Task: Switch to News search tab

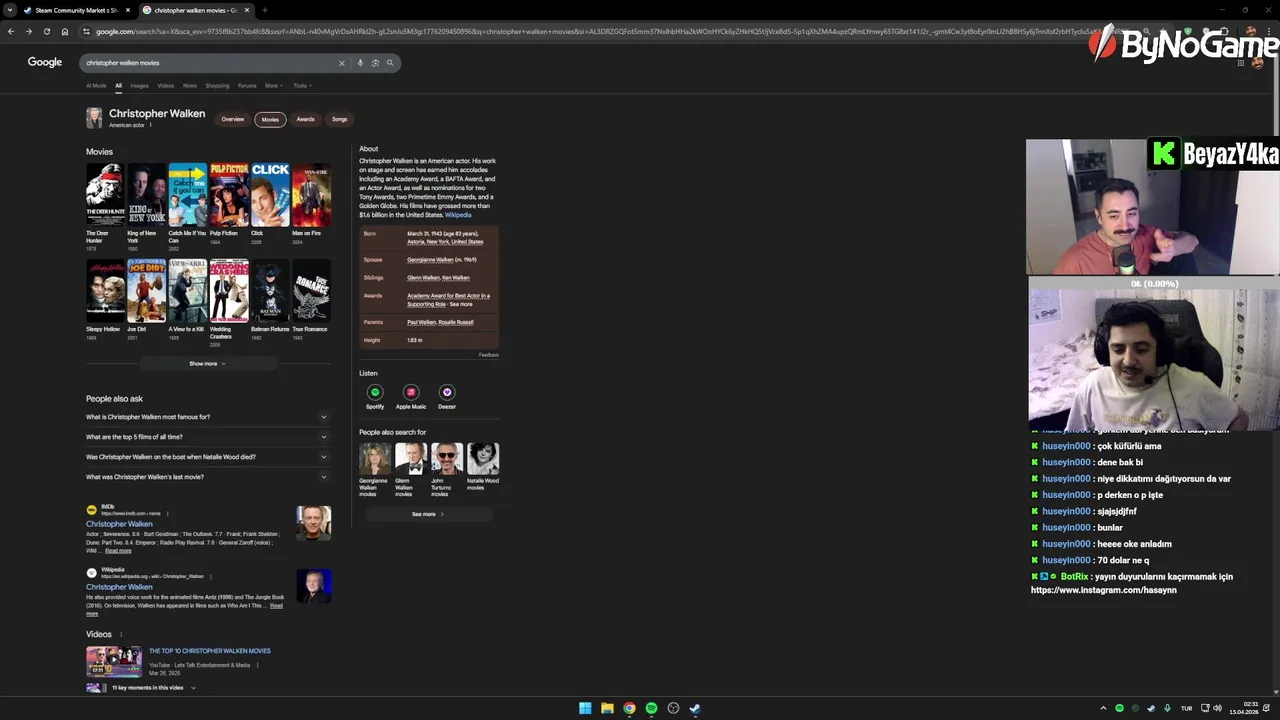Action: (190, 86)
